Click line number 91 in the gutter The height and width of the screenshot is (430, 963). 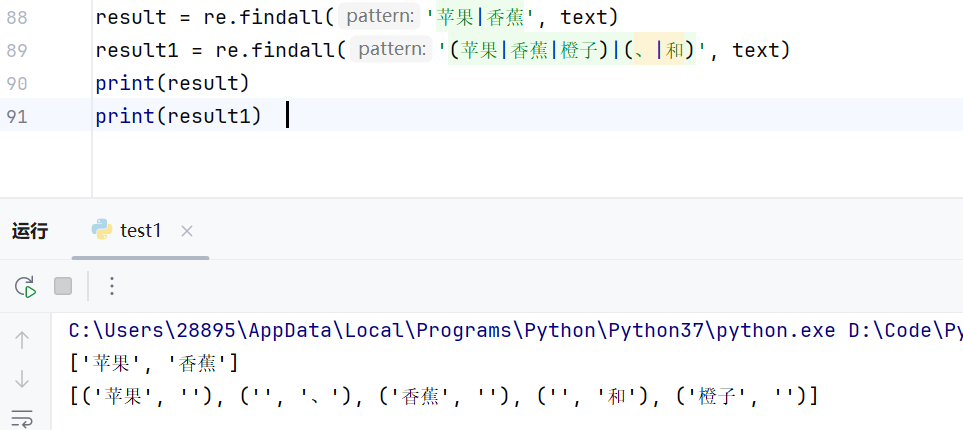[17, 116]
